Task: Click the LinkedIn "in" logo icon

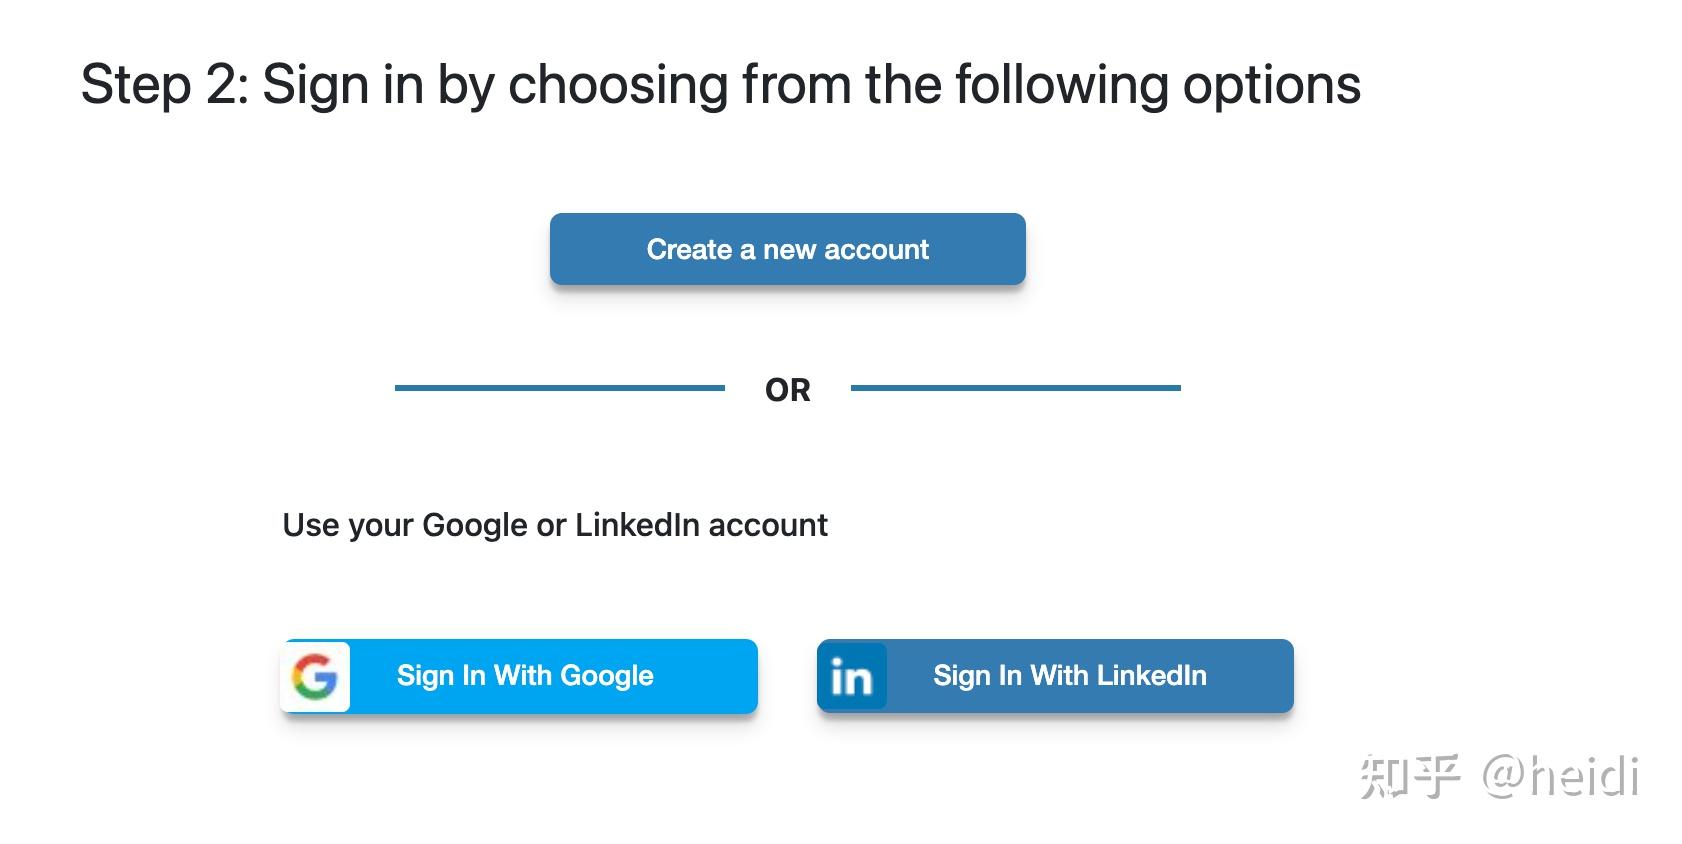Action: click(x=852, y=677)
